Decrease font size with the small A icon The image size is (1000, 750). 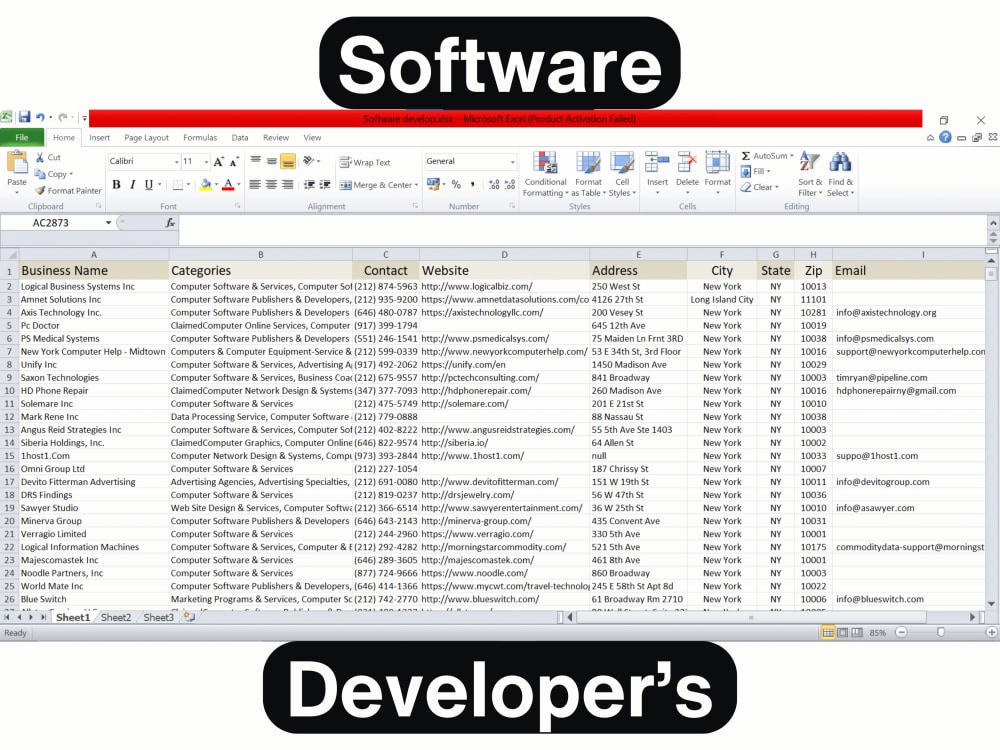233,161
